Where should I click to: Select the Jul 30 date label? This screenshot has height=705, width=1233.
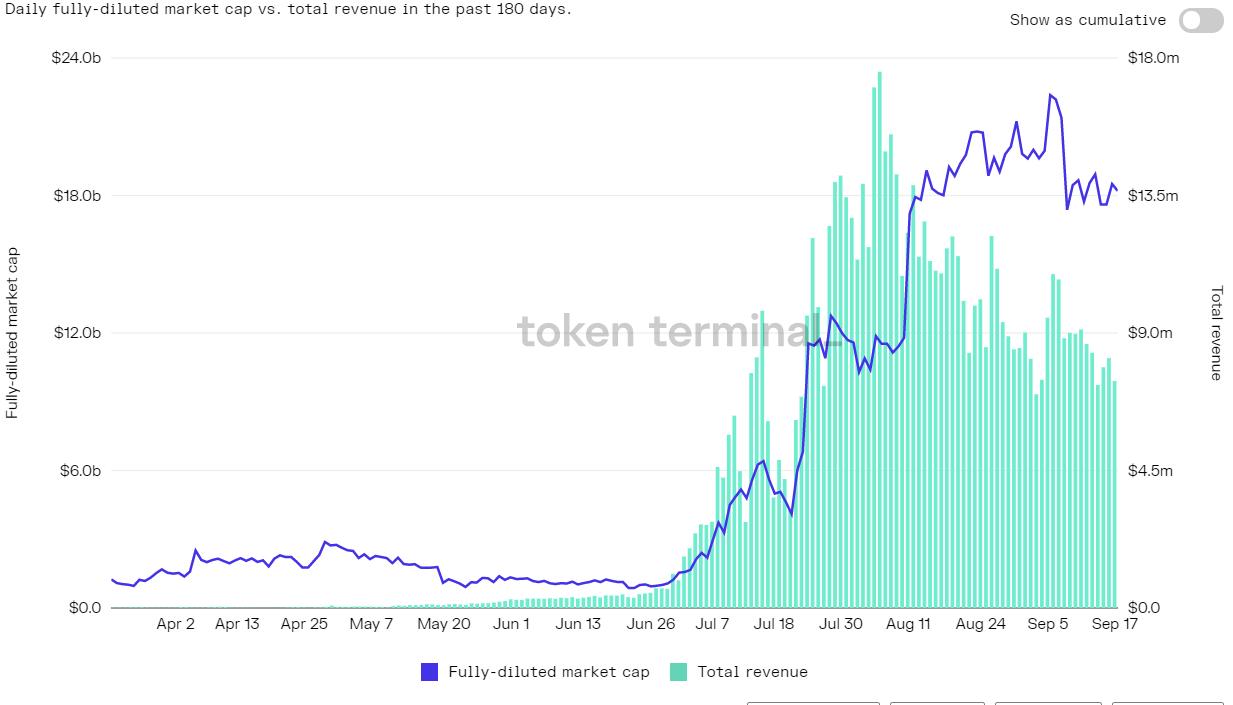pyautogui.click(x=840, y=624)
